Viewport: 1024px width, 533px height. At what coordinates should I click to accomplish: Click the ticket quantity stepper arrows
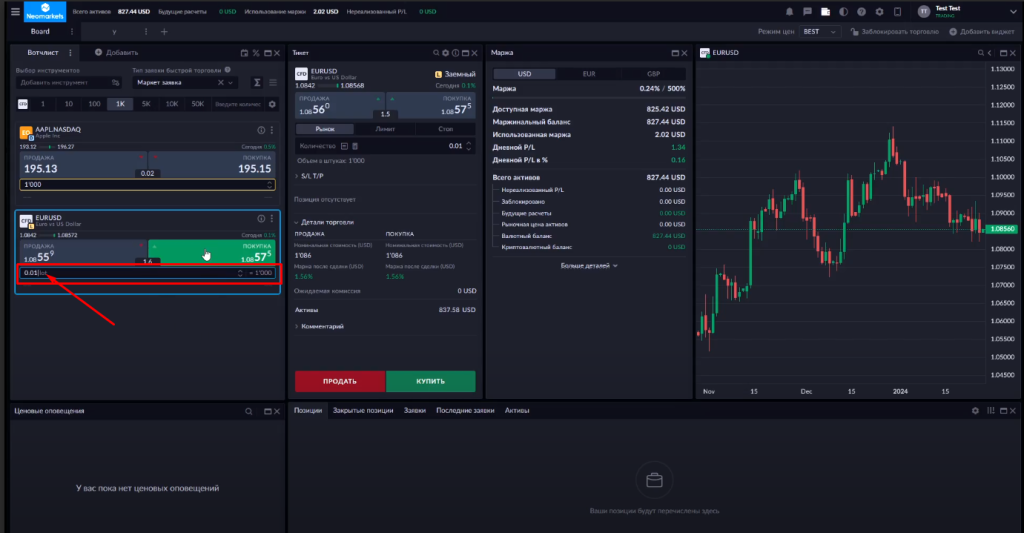click(468, 146)
